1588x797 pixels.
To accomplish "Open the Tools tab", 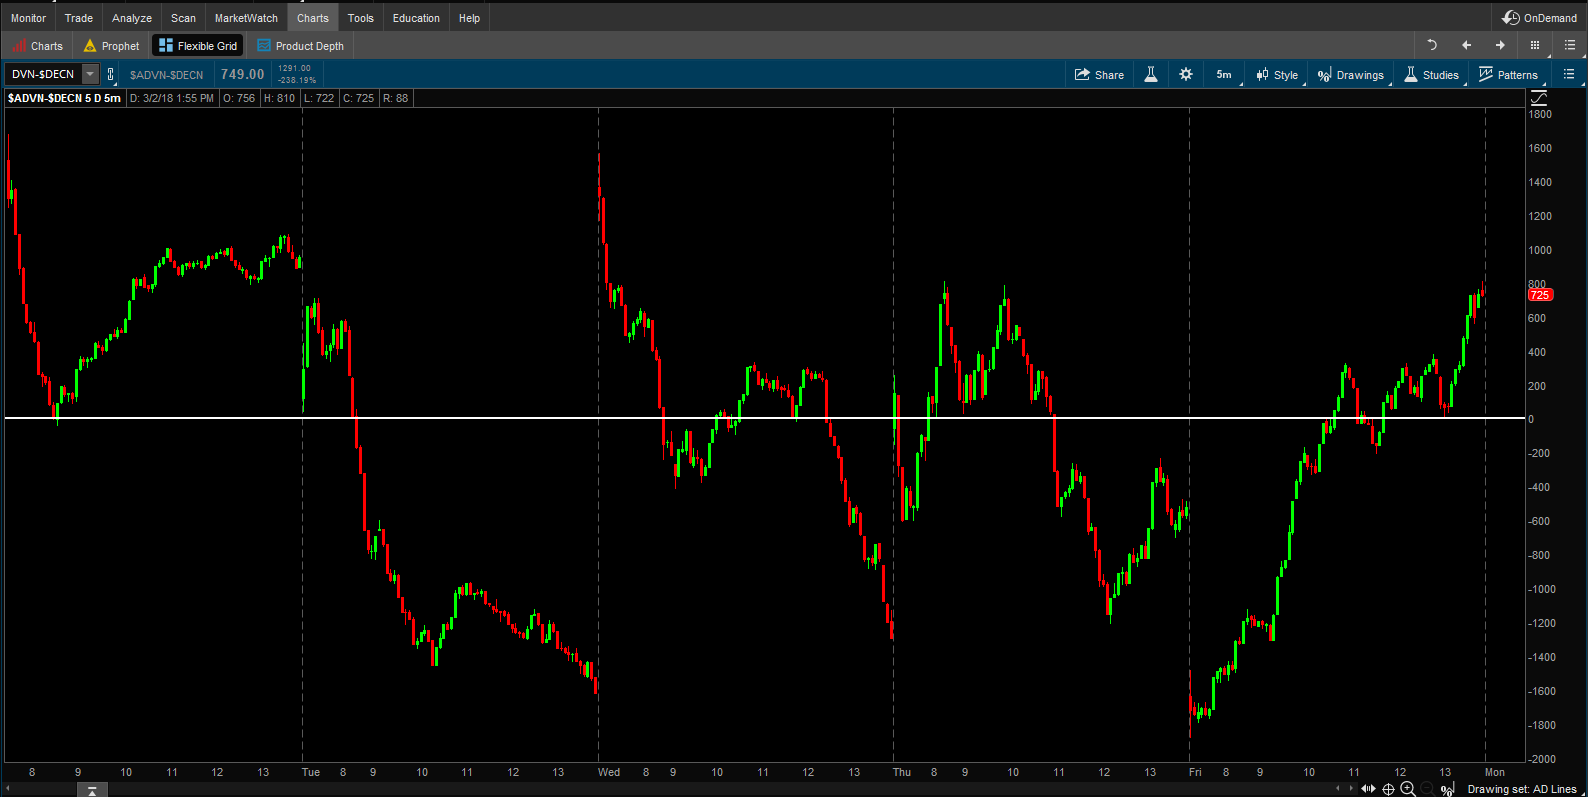I will (361, 18).
